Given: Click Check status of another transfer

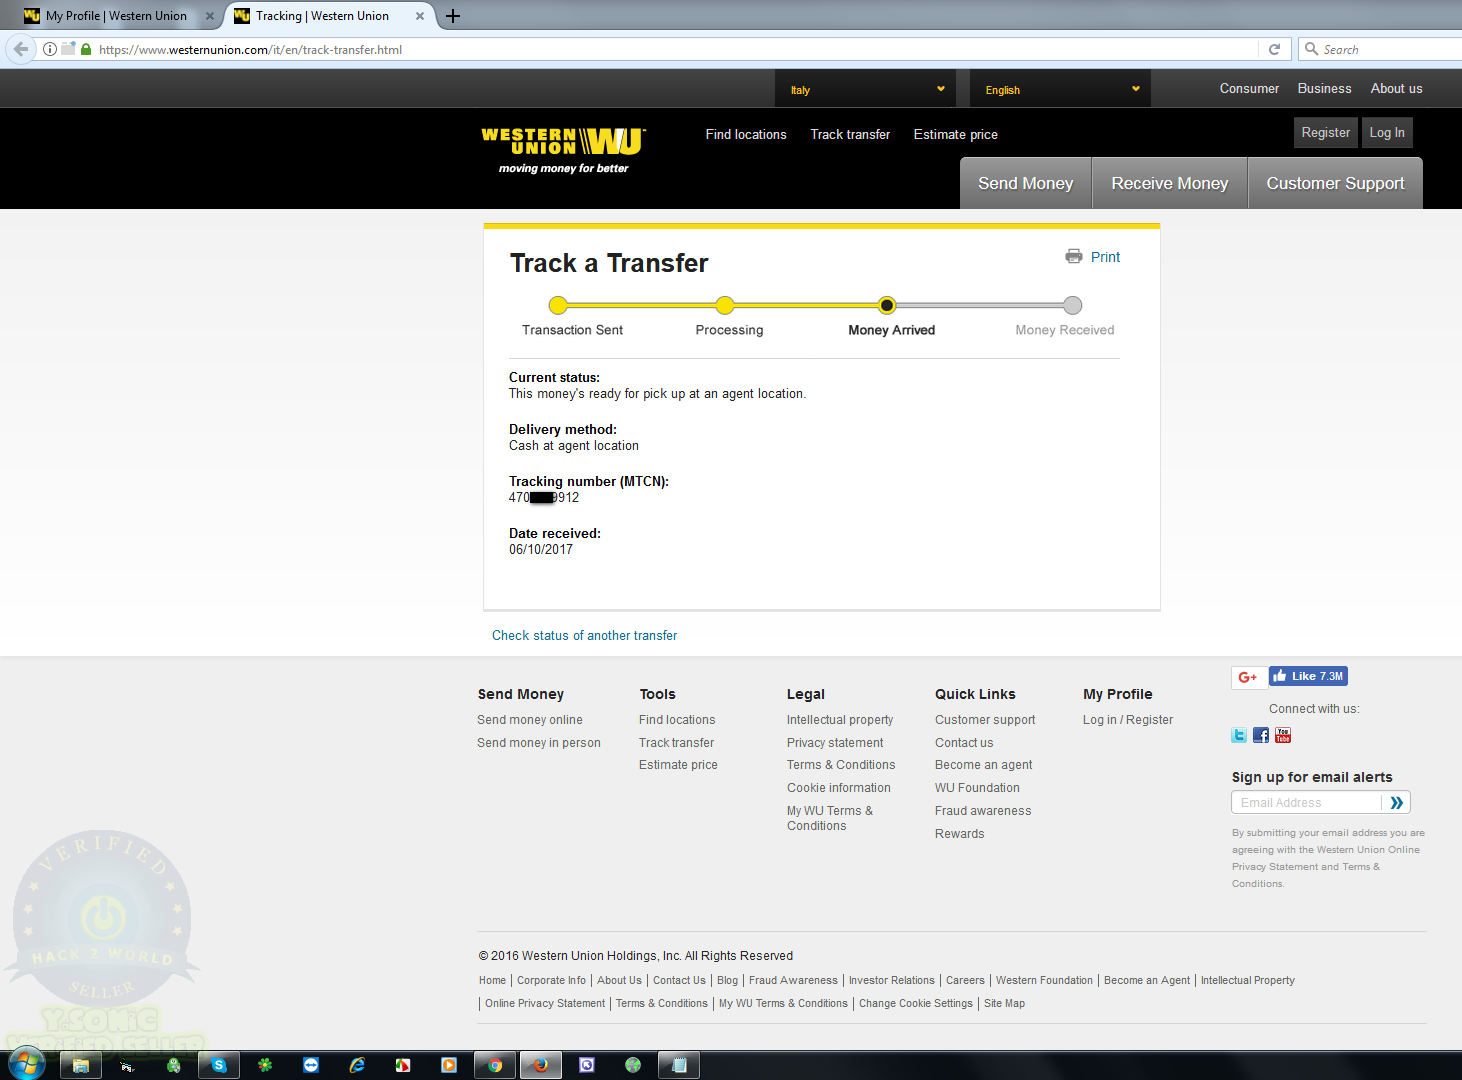Looking at the screenshot, I should pyautogui.click(x=584, y=635).
